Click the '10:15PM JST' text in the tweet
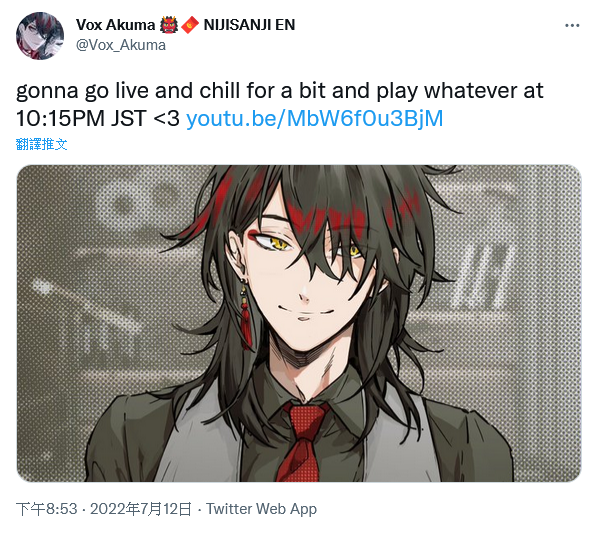598x534 pixels. (81, 119)
